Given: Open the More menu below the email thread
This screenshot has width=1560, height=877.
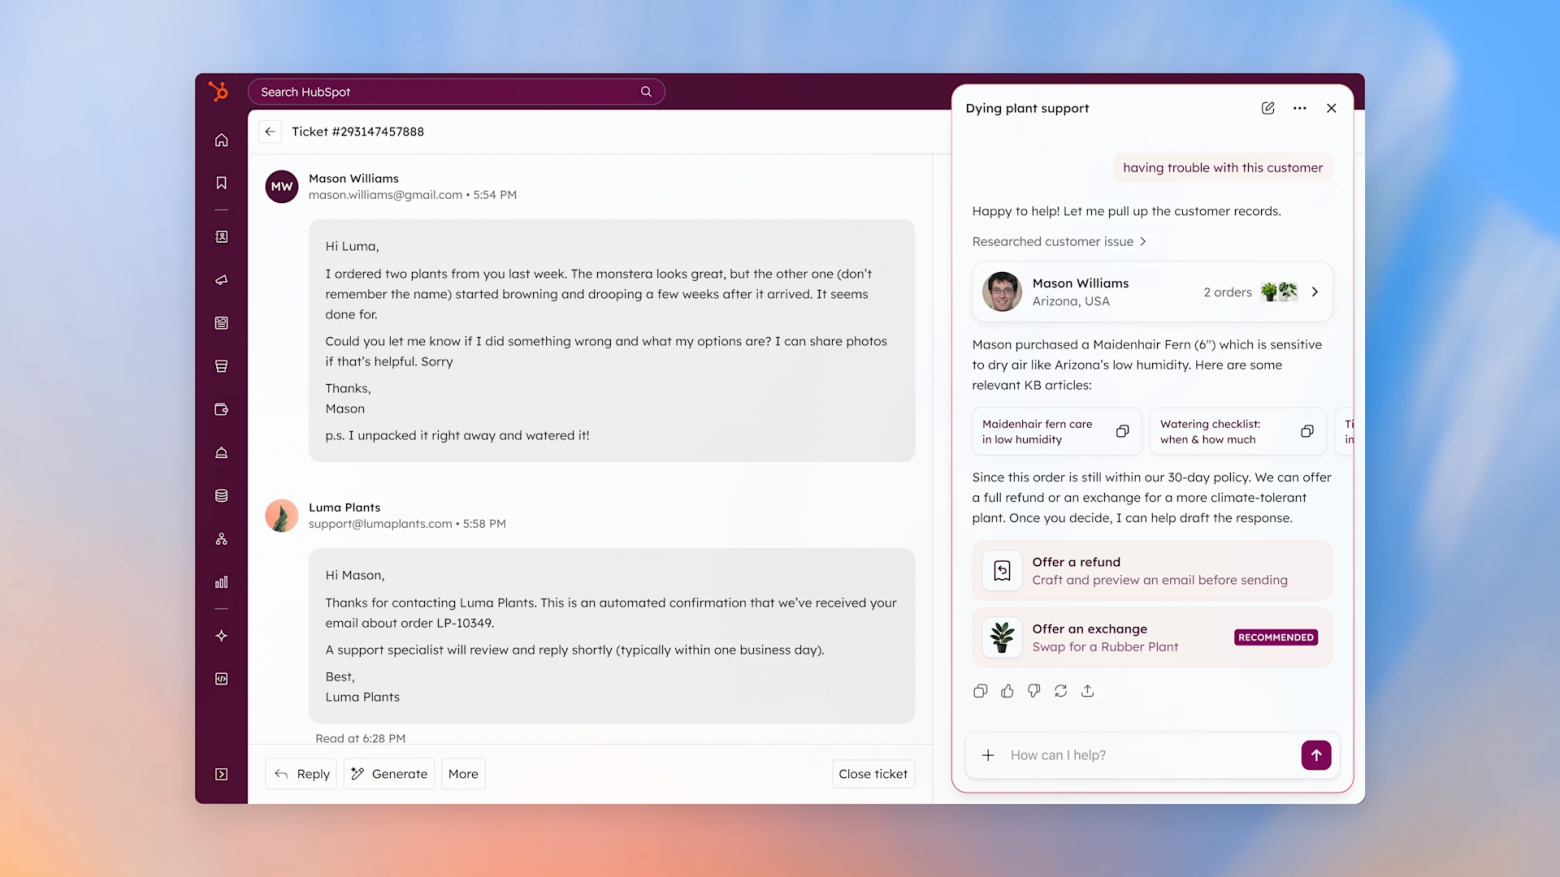Looking at the screenshot, I should 463,773.
